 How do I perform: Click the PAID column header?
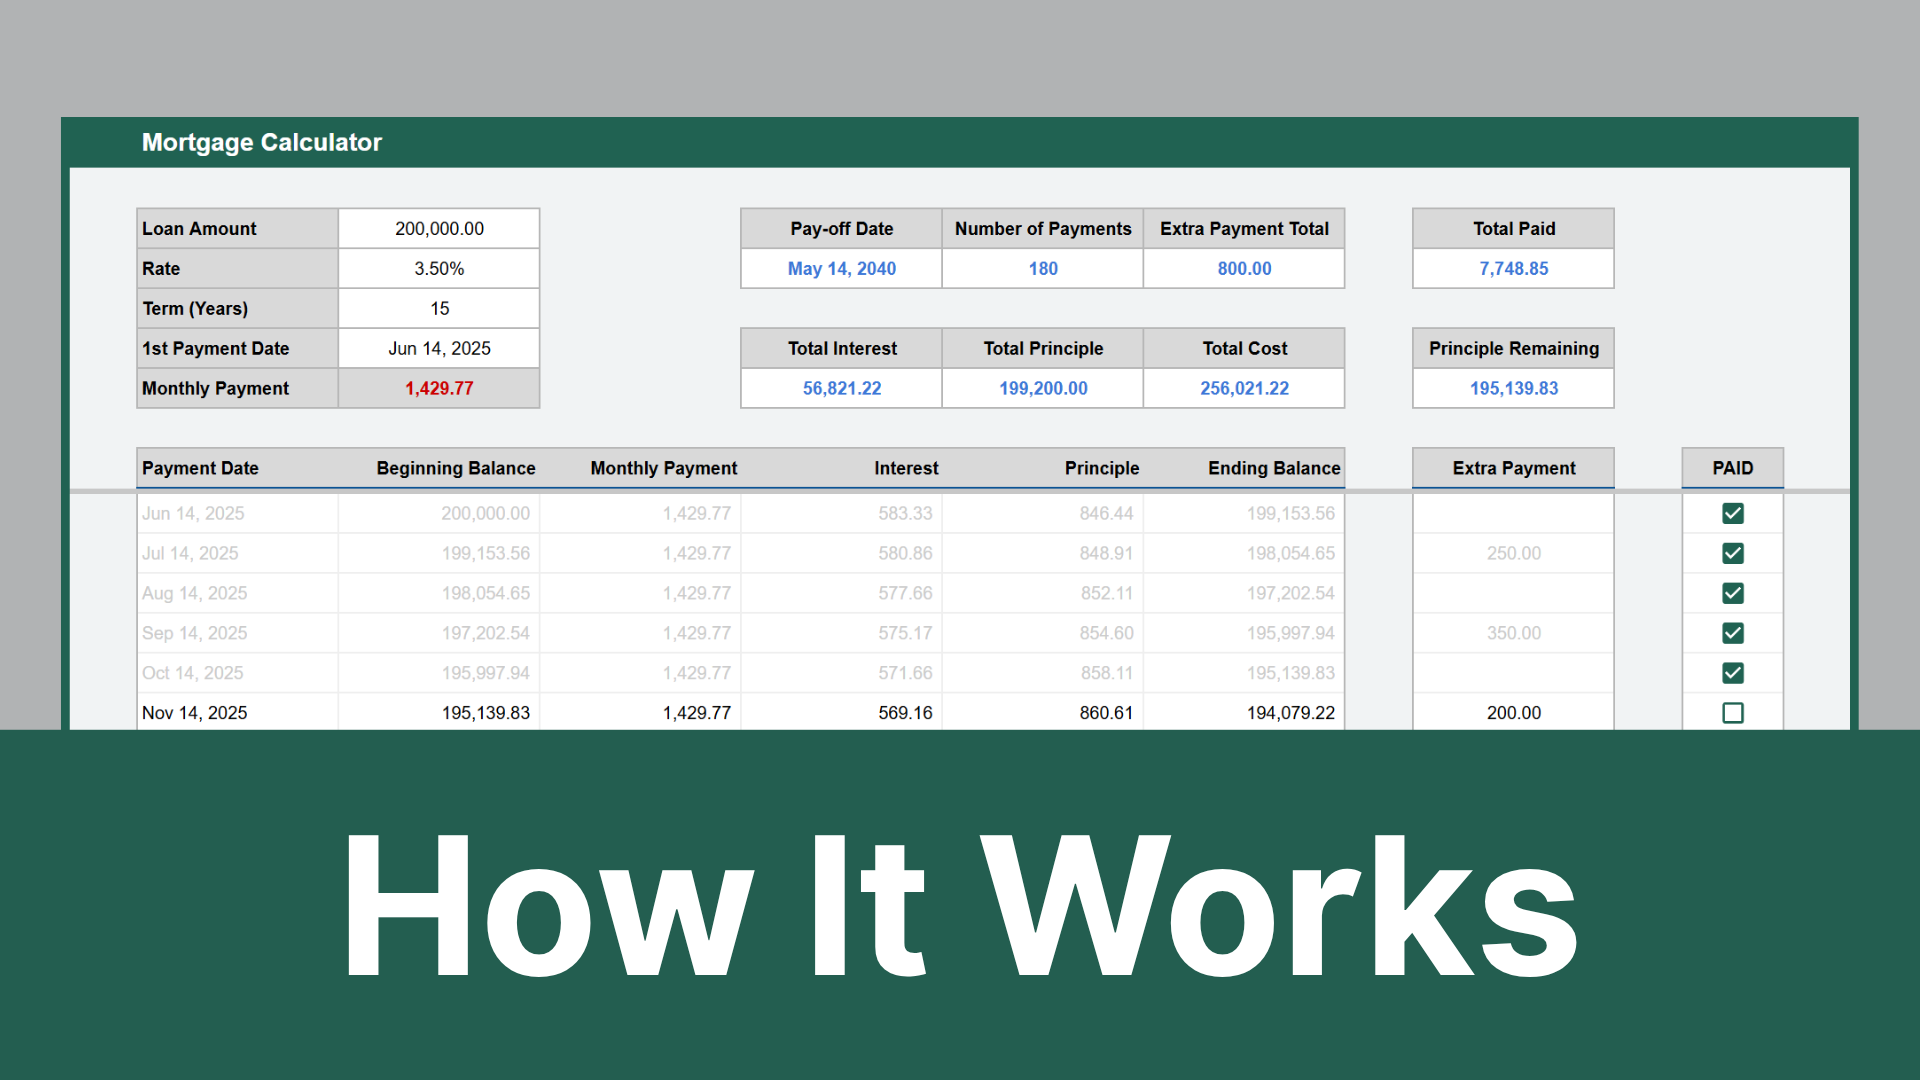pos(1733,468)
